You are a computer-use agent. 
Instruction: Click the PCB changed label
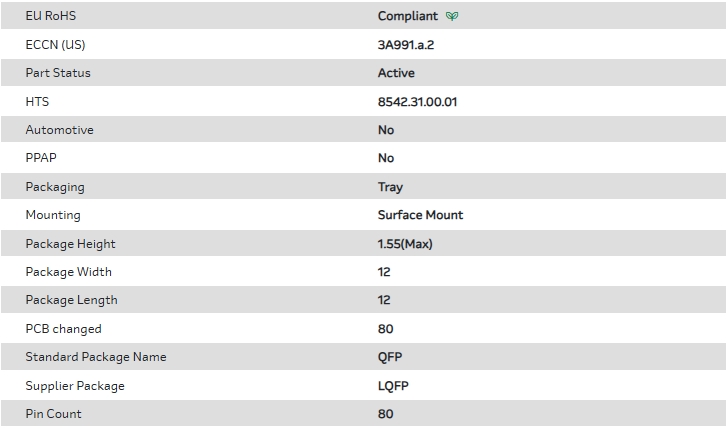[63, 329]
